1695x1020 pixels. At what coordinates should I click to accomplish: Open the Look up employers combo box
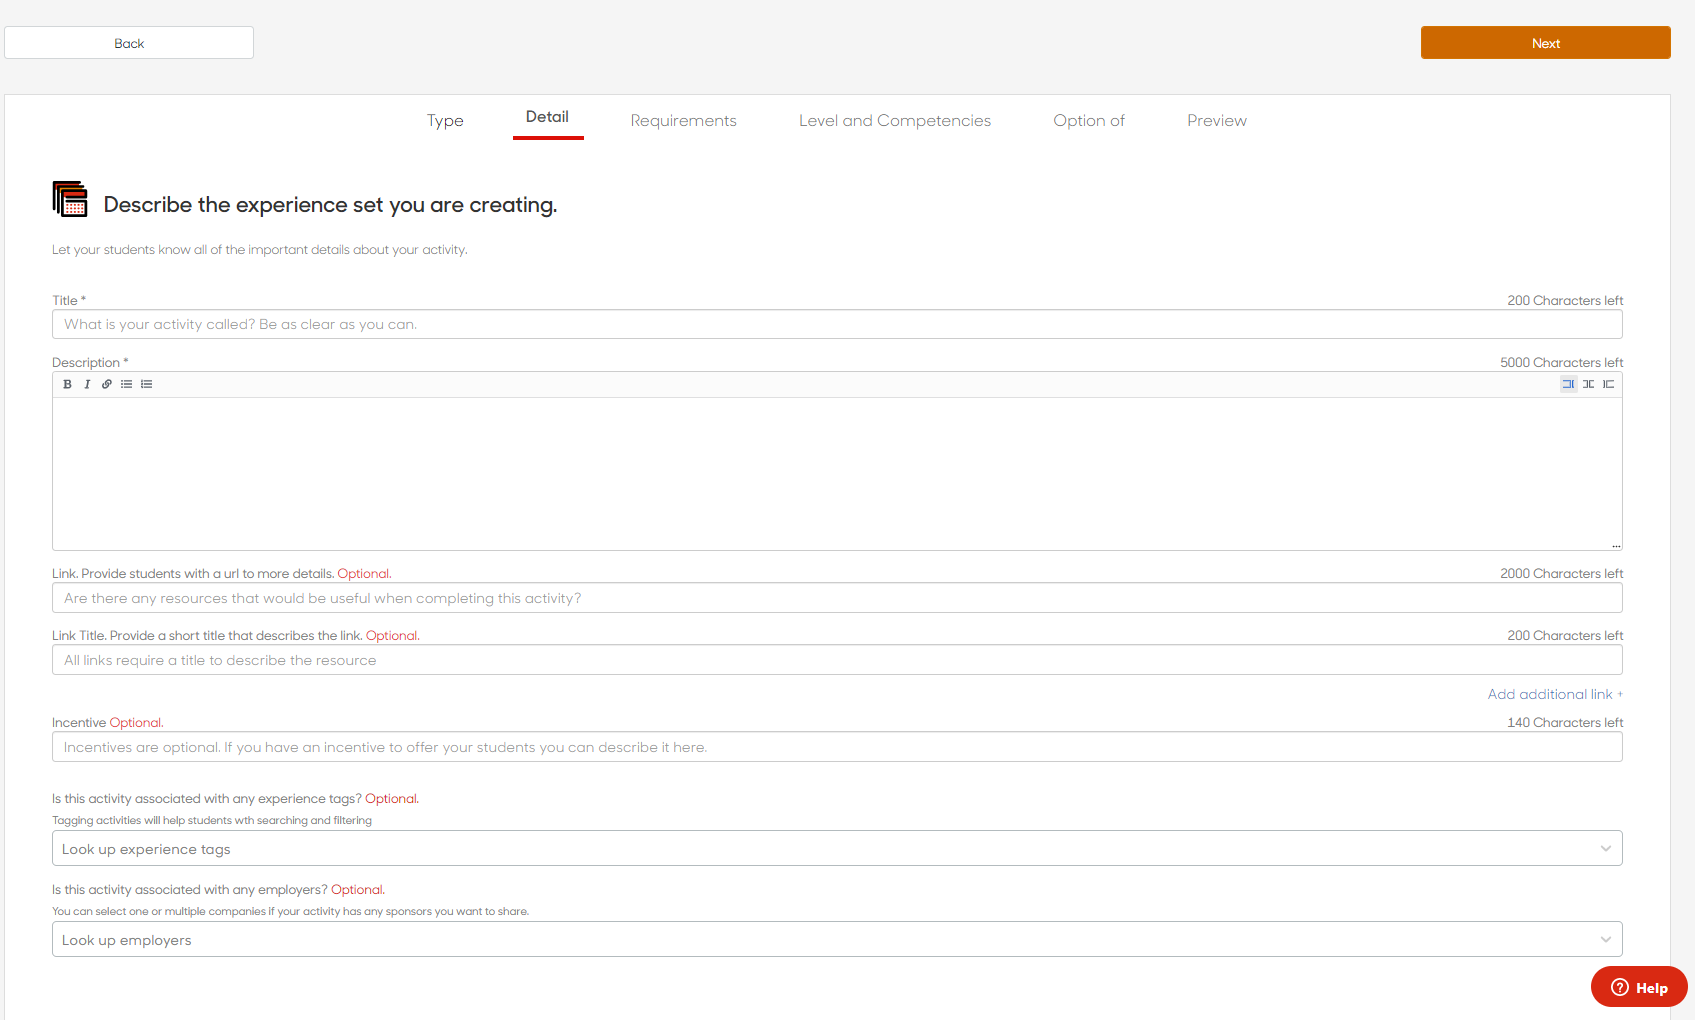tap(837, 940)
